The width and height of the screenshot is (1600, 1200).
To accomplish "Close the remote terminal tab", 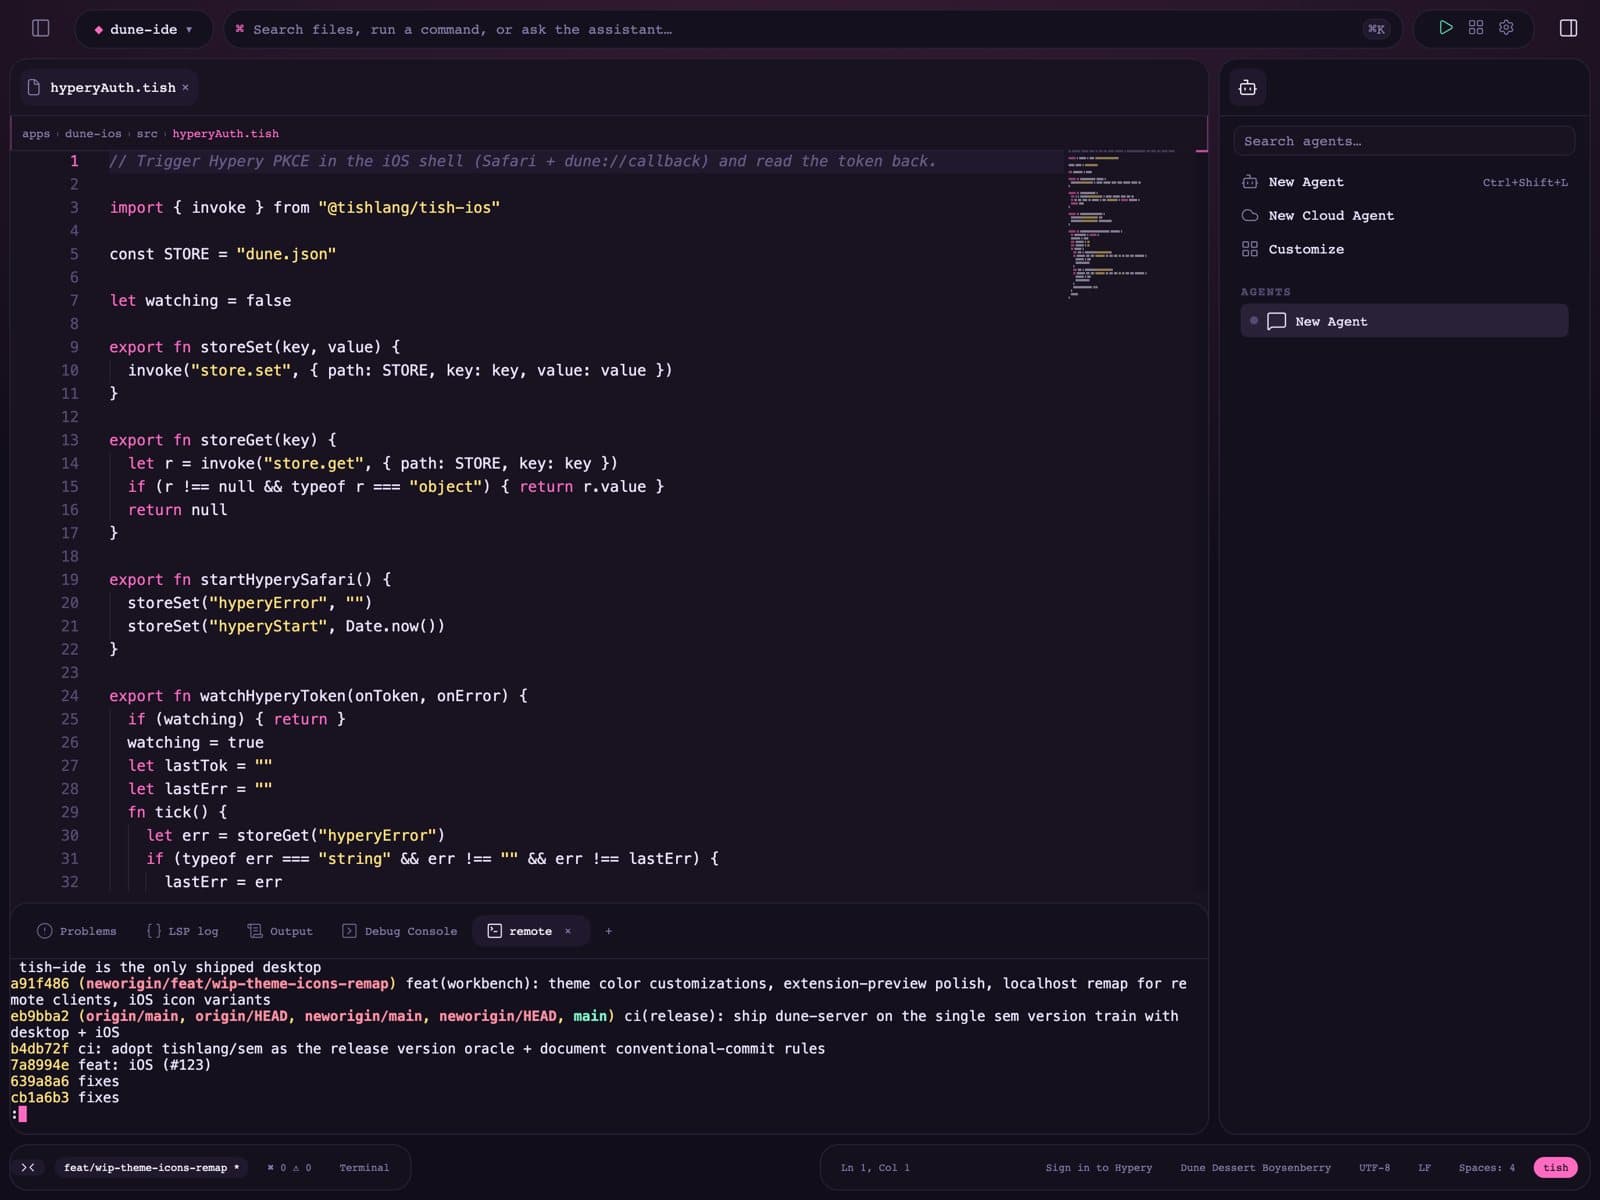I will click(568, 931).
